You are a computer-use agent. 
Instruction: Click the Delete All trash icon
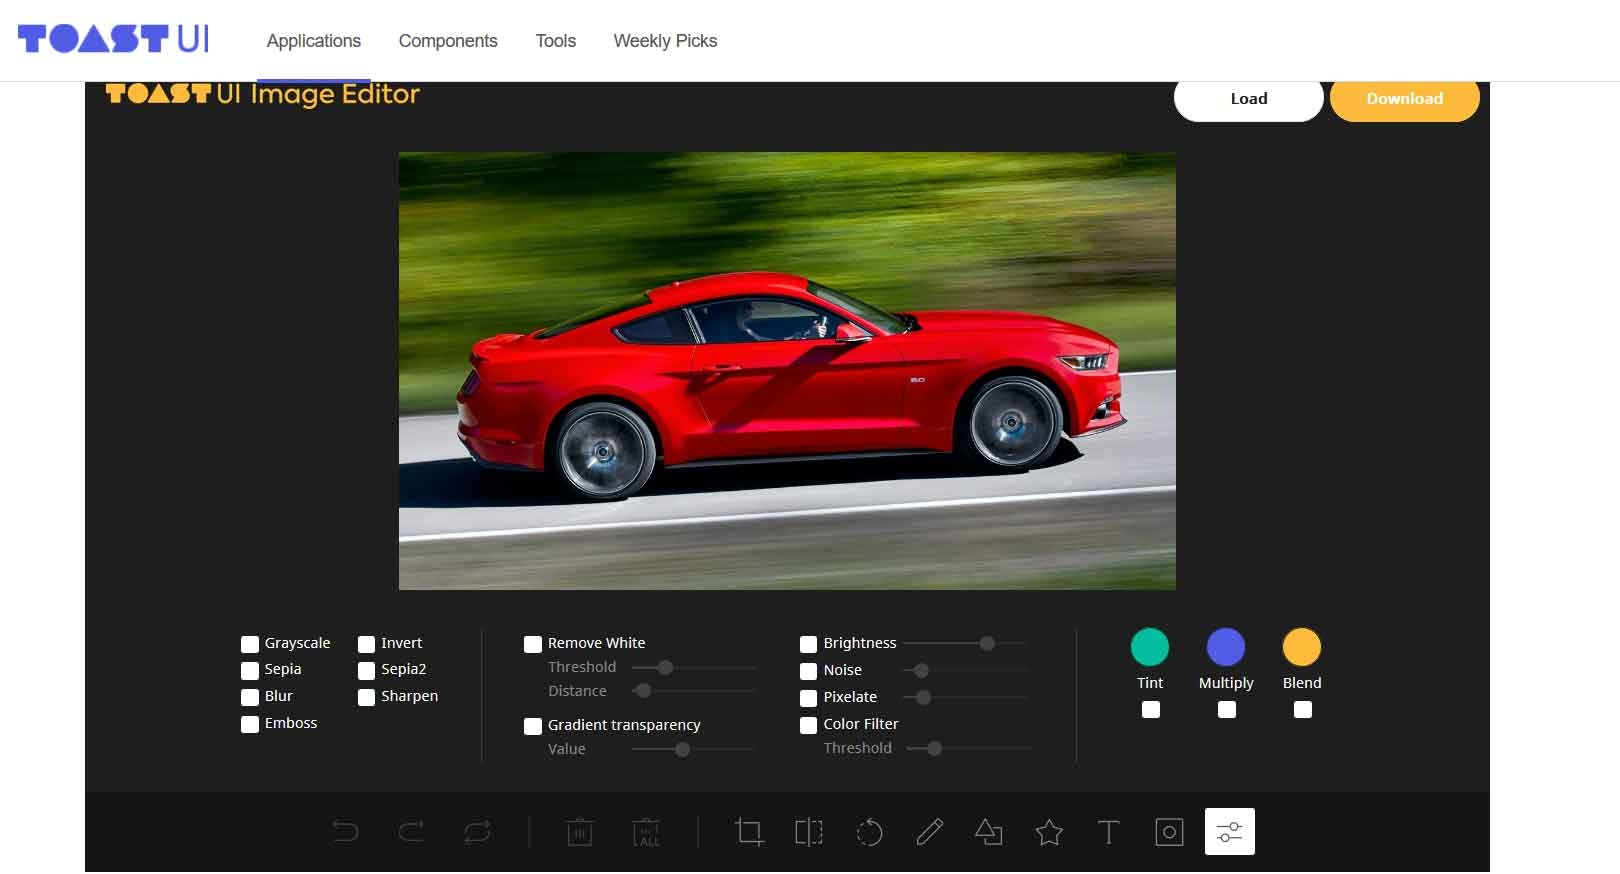point(647,832)
